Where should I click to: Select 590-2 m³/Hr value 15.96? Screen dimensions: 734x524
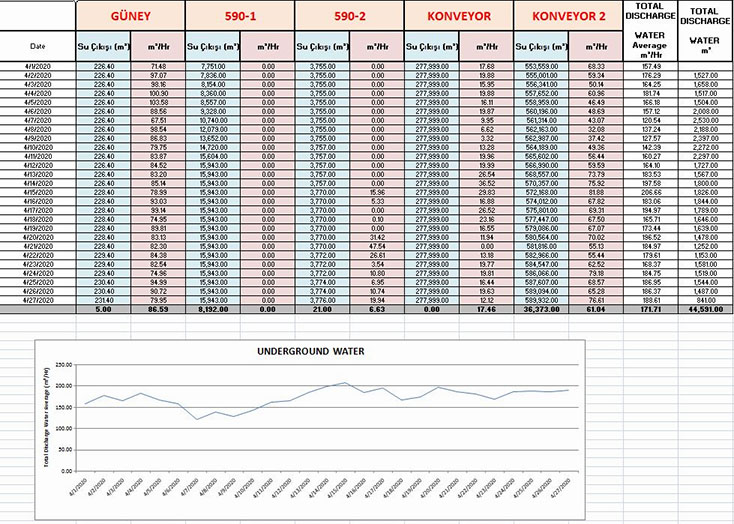[x=377, y=192]
